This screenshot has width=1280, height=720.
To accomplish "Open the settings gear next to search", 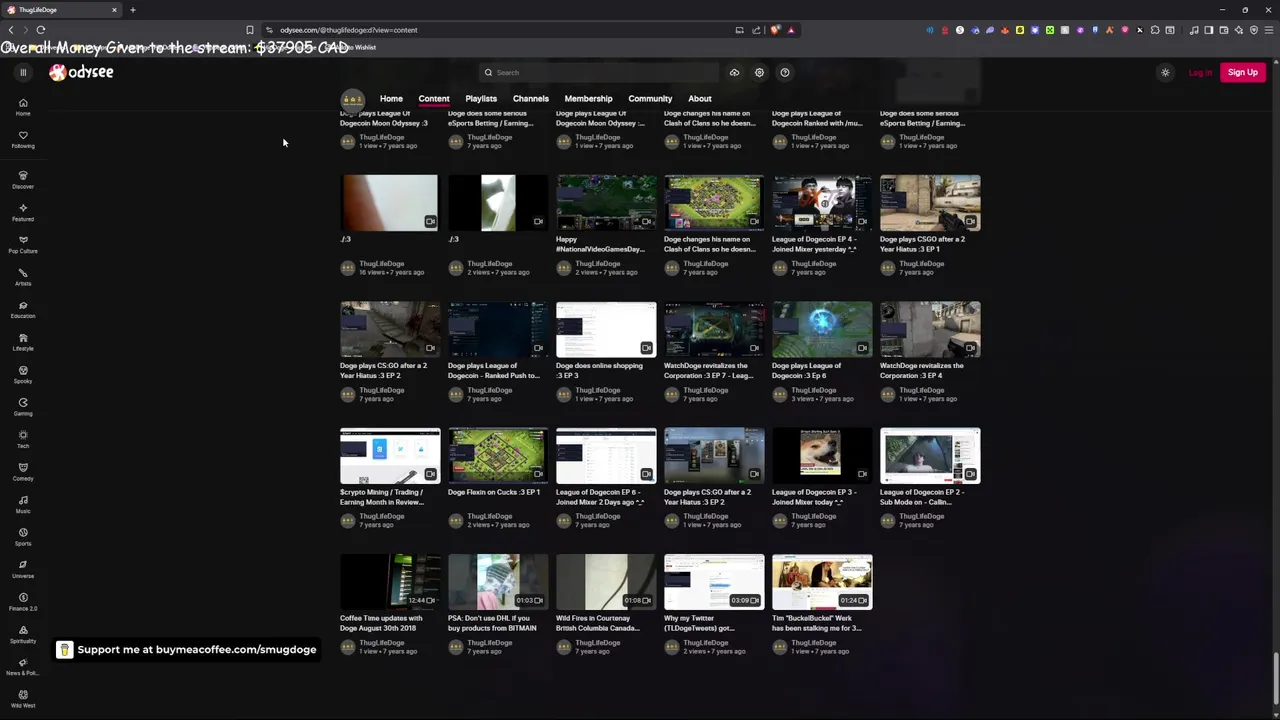I will click(x=759, y=72).
